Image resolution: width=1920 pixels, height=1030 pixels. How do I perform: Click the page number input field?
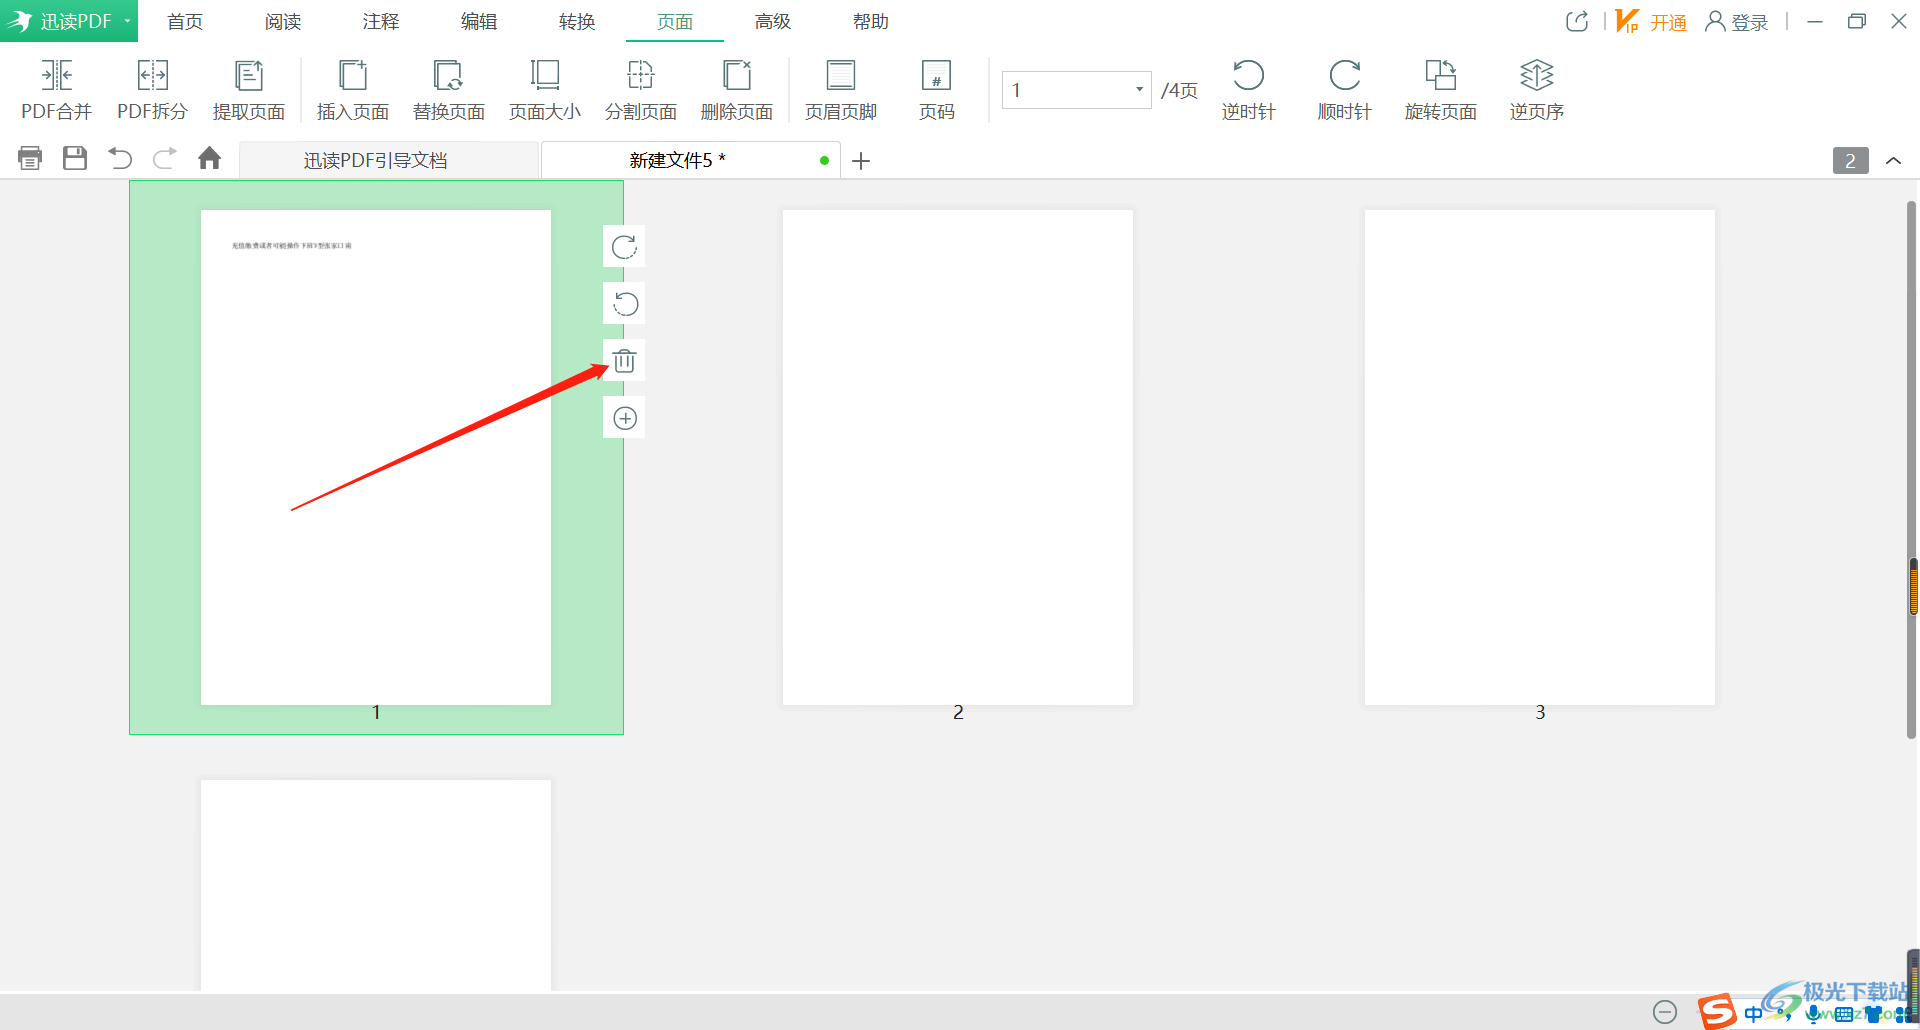pyautogui.click(x=1067, y=90)
